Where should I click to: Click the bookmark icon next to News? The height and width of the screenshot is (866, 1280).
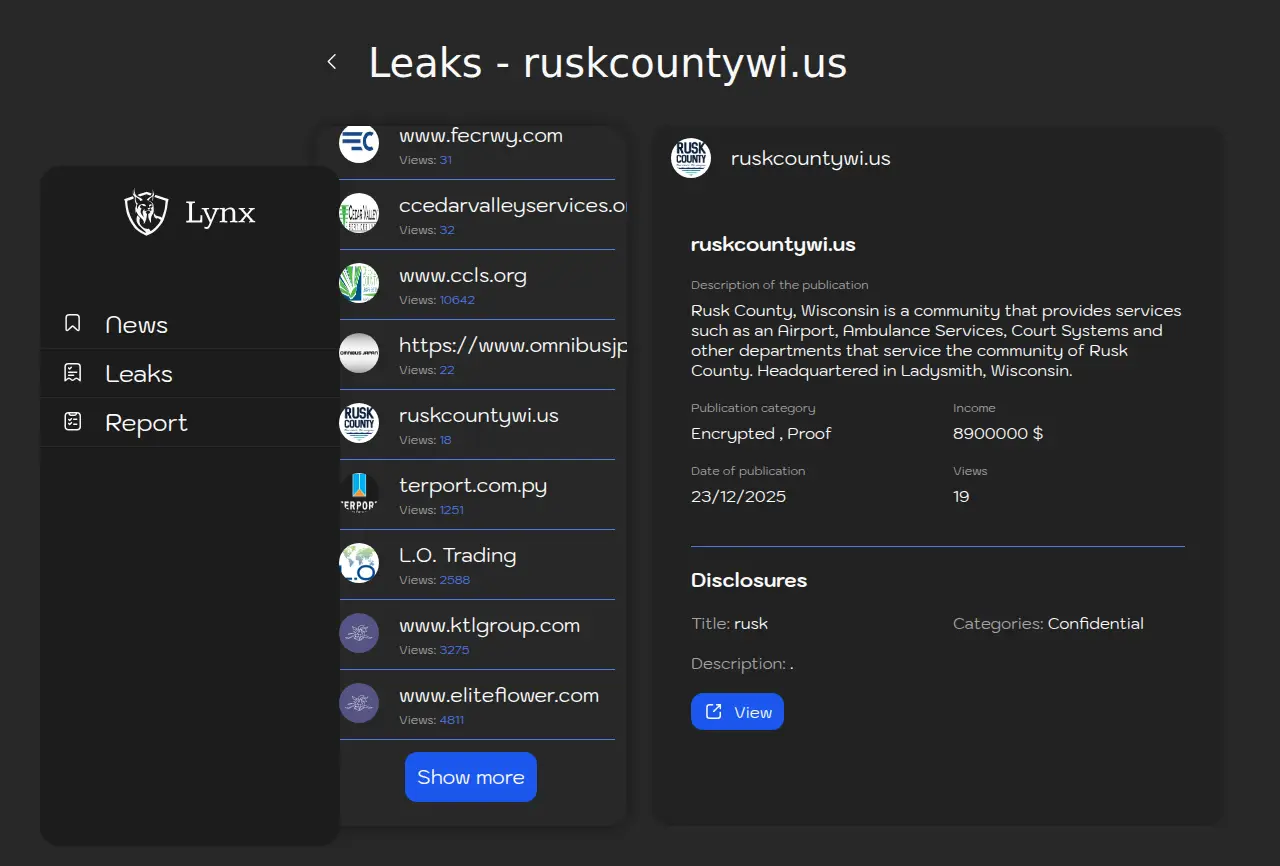point(73,324)
